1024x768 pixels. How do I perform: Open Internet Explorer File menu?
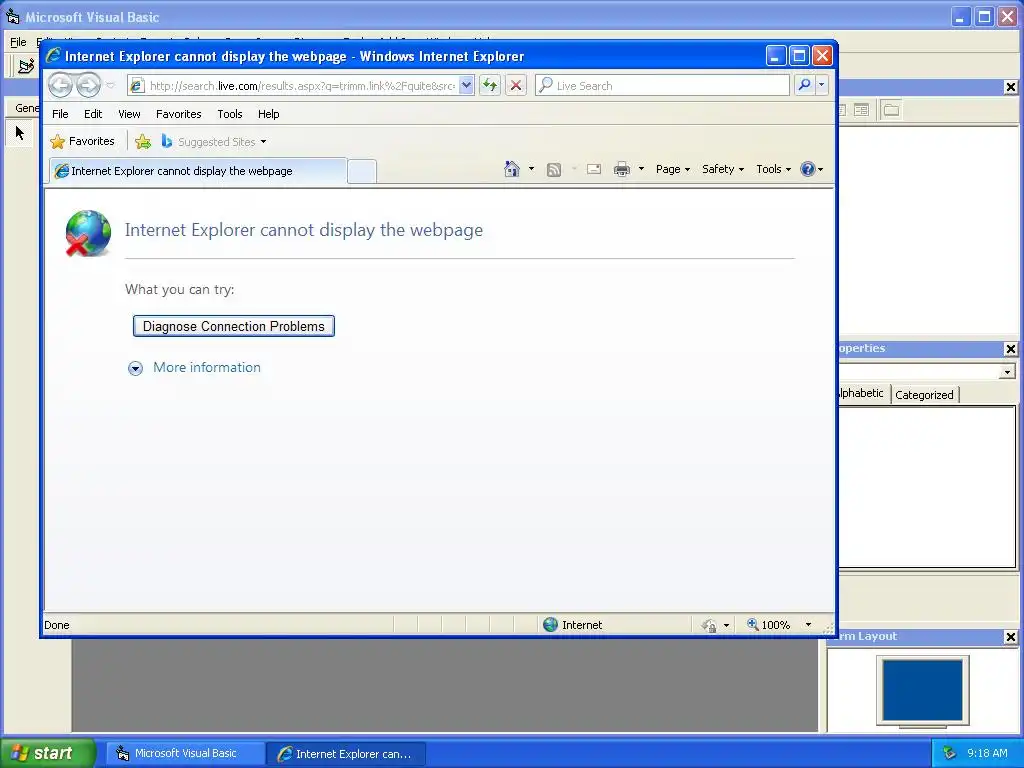click(x=60, y=114)
